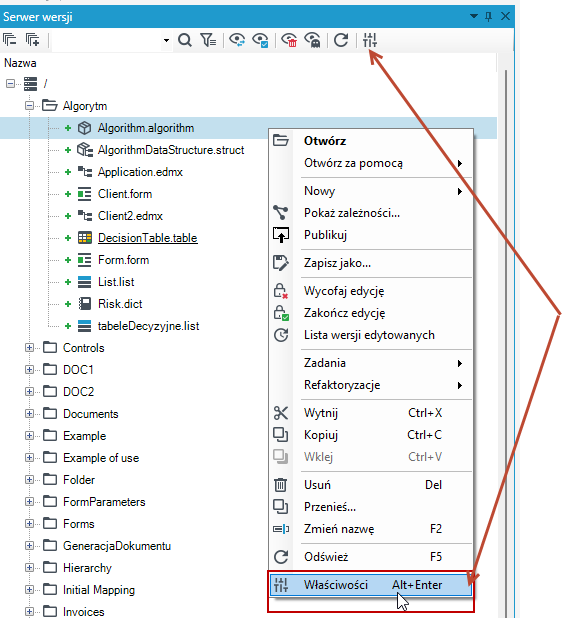
Task: Expand the Forms folder
Action: pyautogui.click(x=29, y=524)
